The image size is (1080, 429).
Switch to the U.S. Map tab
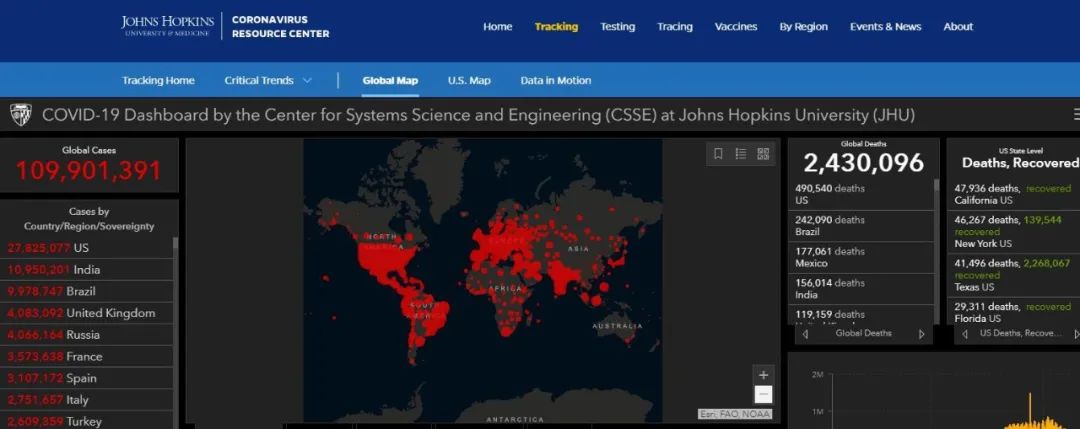click(x=469, y=81)
